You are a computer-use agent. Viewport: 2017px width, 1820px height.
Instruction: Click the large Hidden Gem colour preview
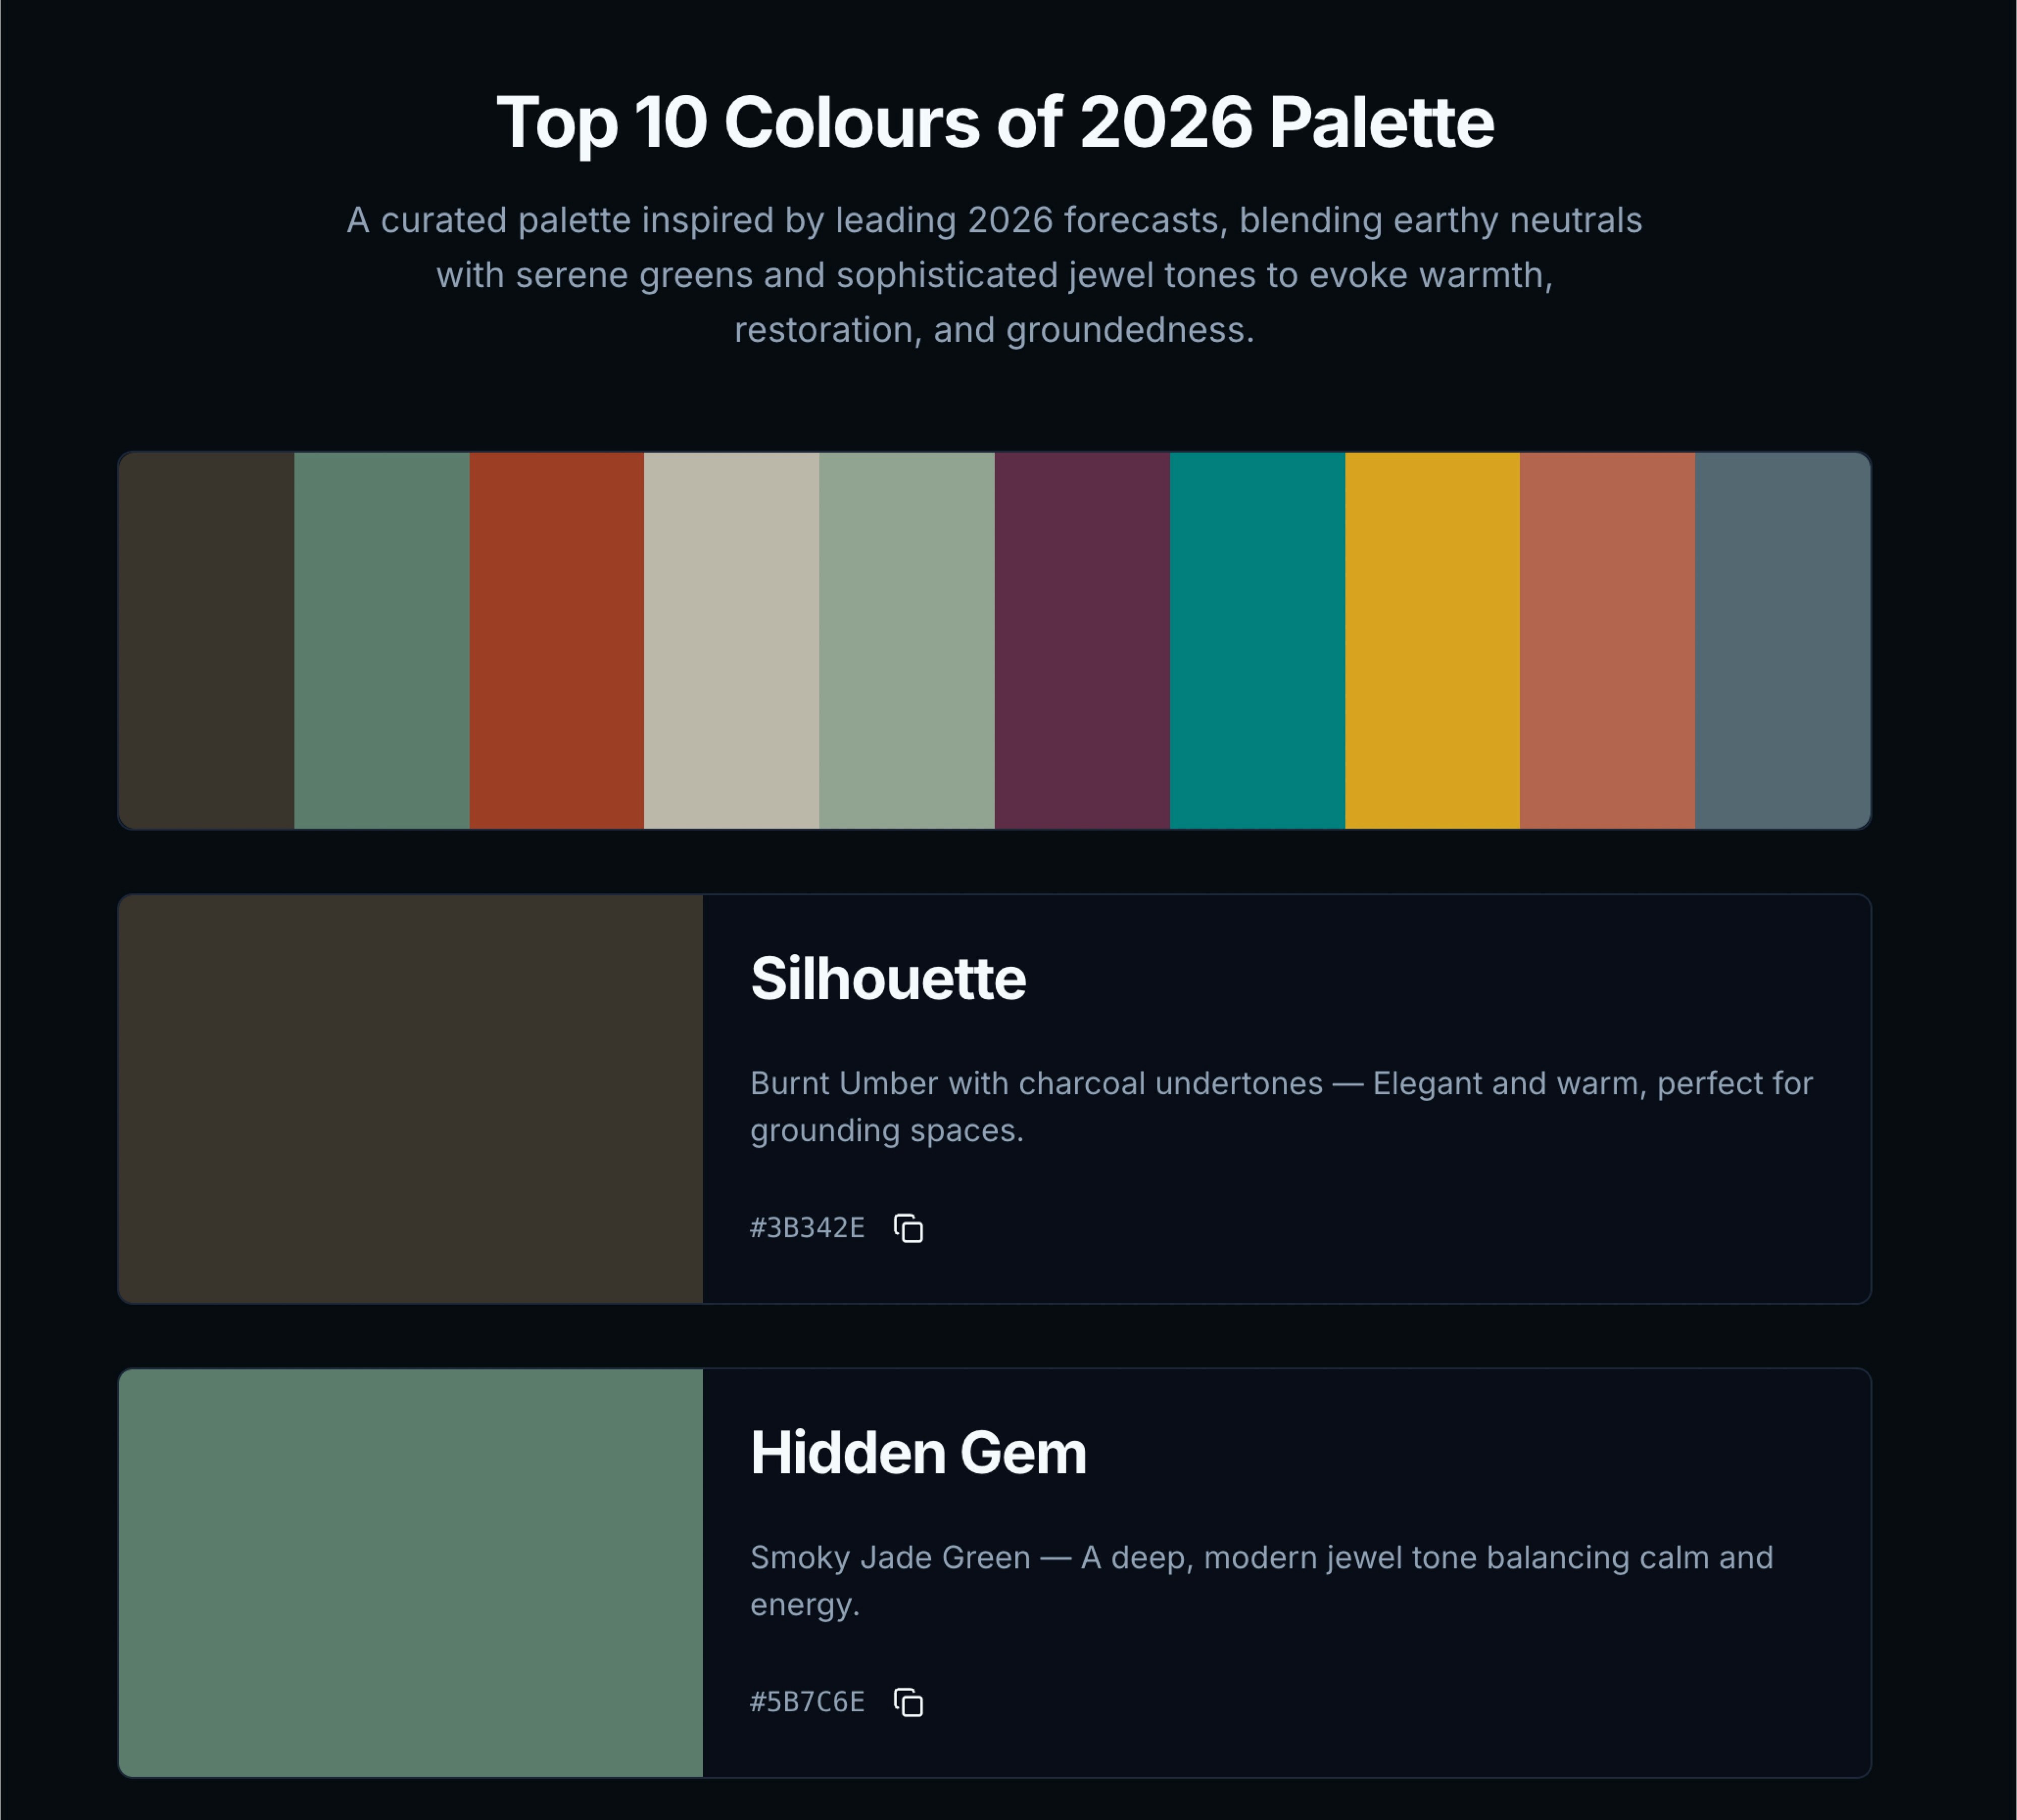[x=411, y=1573]
